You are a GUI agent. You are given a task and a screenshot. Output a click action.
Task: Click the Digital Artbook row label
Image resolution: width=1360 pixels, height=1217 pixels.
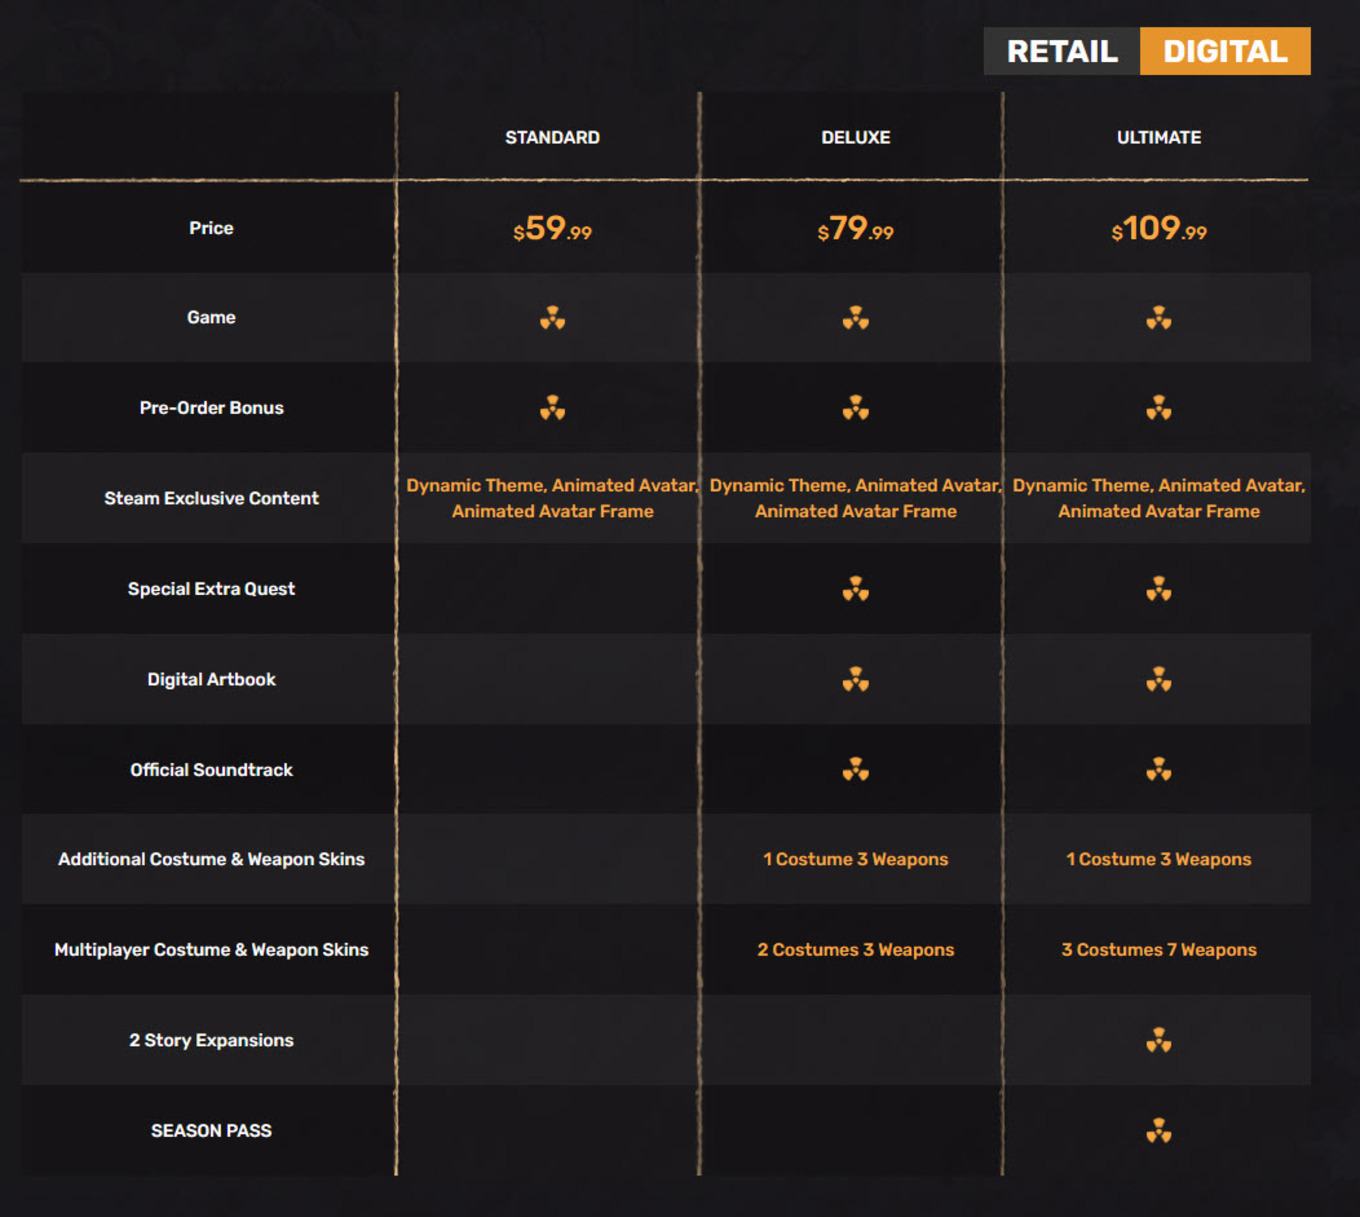pos(211,679)
